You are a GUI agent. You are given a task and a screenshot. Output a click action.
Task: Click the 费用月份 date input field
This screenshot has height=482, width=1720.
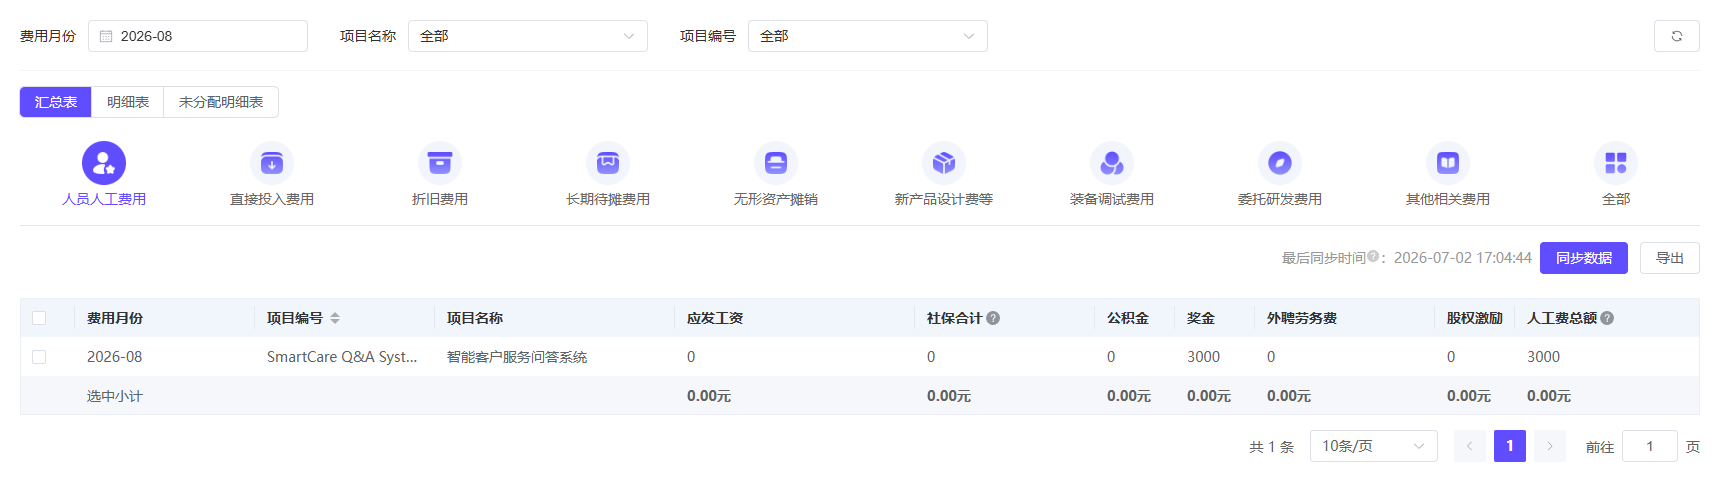(x=198, y=36)
